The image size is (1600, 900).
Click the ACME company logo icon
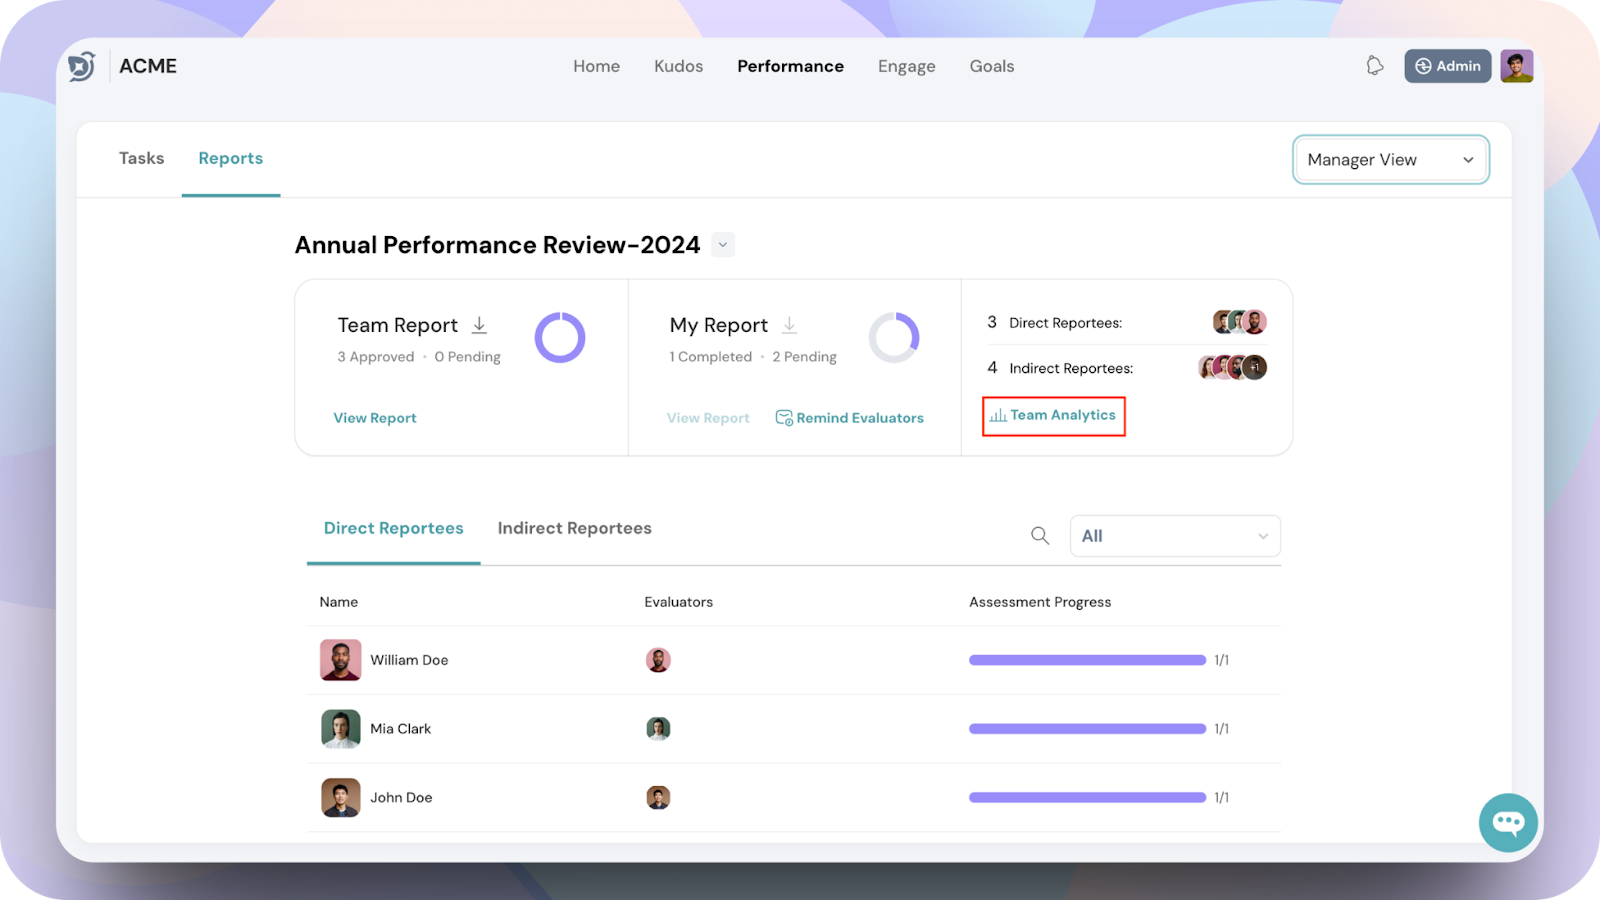click(x=82, y=66)
